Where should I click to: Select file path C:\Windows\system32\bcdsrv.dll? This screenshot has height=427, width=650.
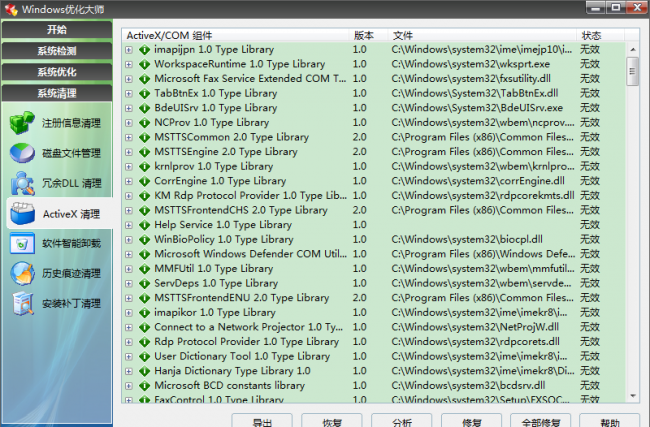coord(468,386)
